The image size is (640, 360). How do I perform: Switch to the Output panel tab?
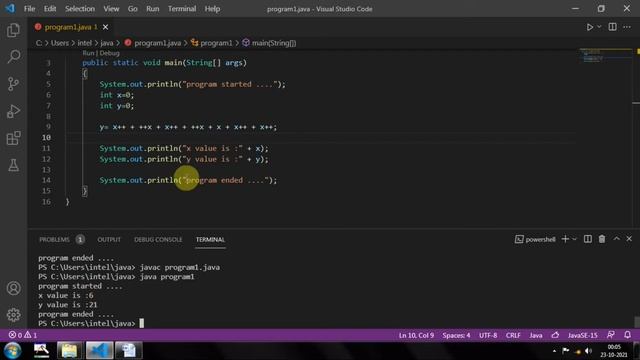click(x=109, y=240)
